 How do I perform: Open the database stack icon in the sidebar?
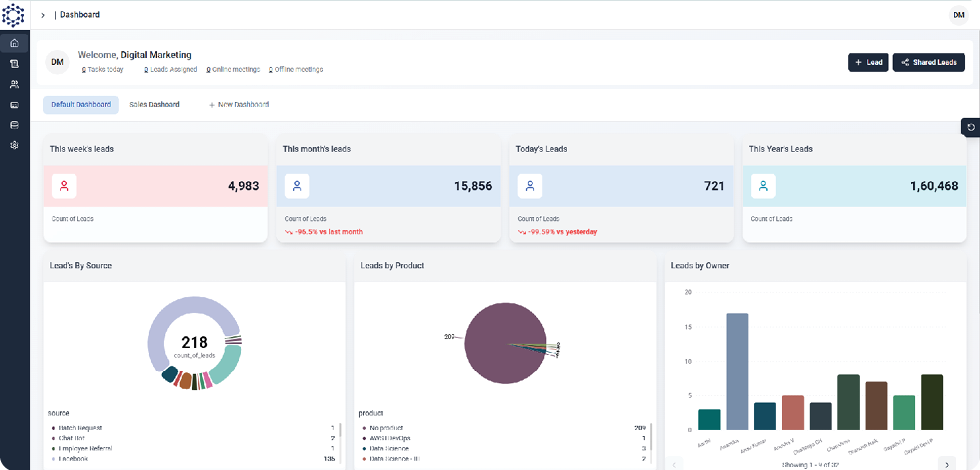pyautogui.click(x=14, y=125)
